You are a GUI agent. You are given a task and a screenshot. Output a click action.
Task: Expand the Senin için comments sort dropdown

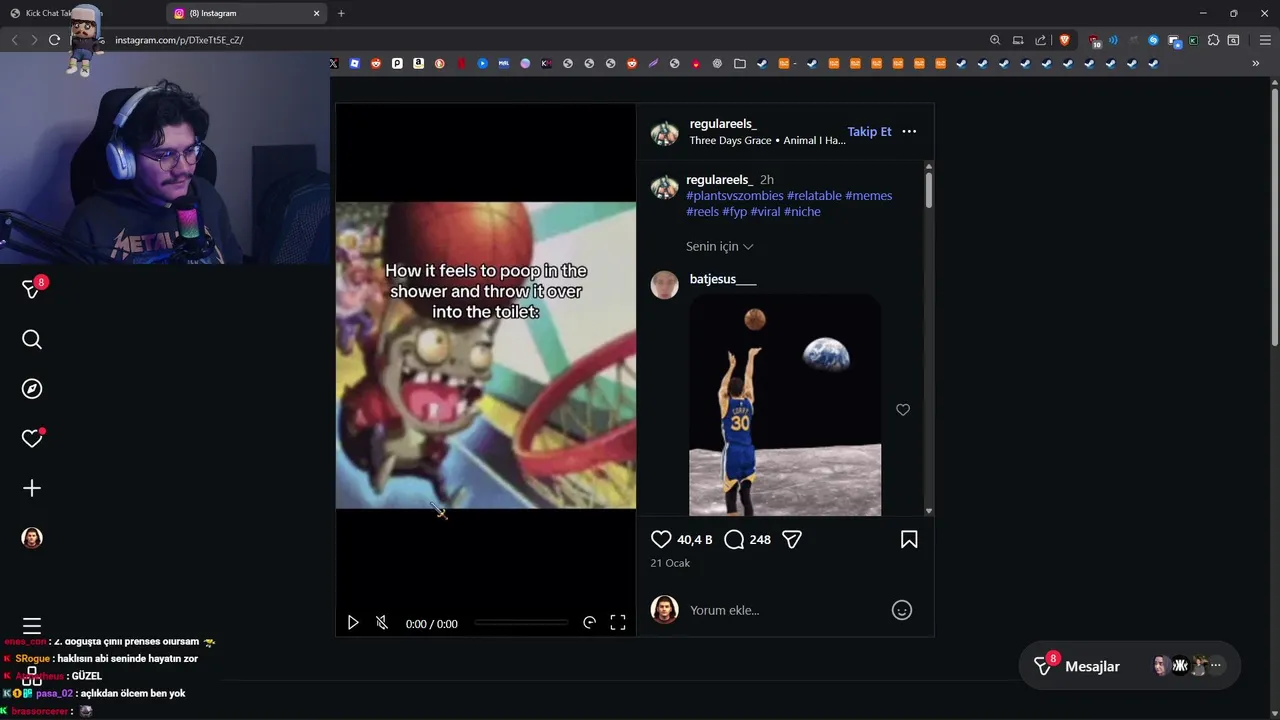[720, 246]
